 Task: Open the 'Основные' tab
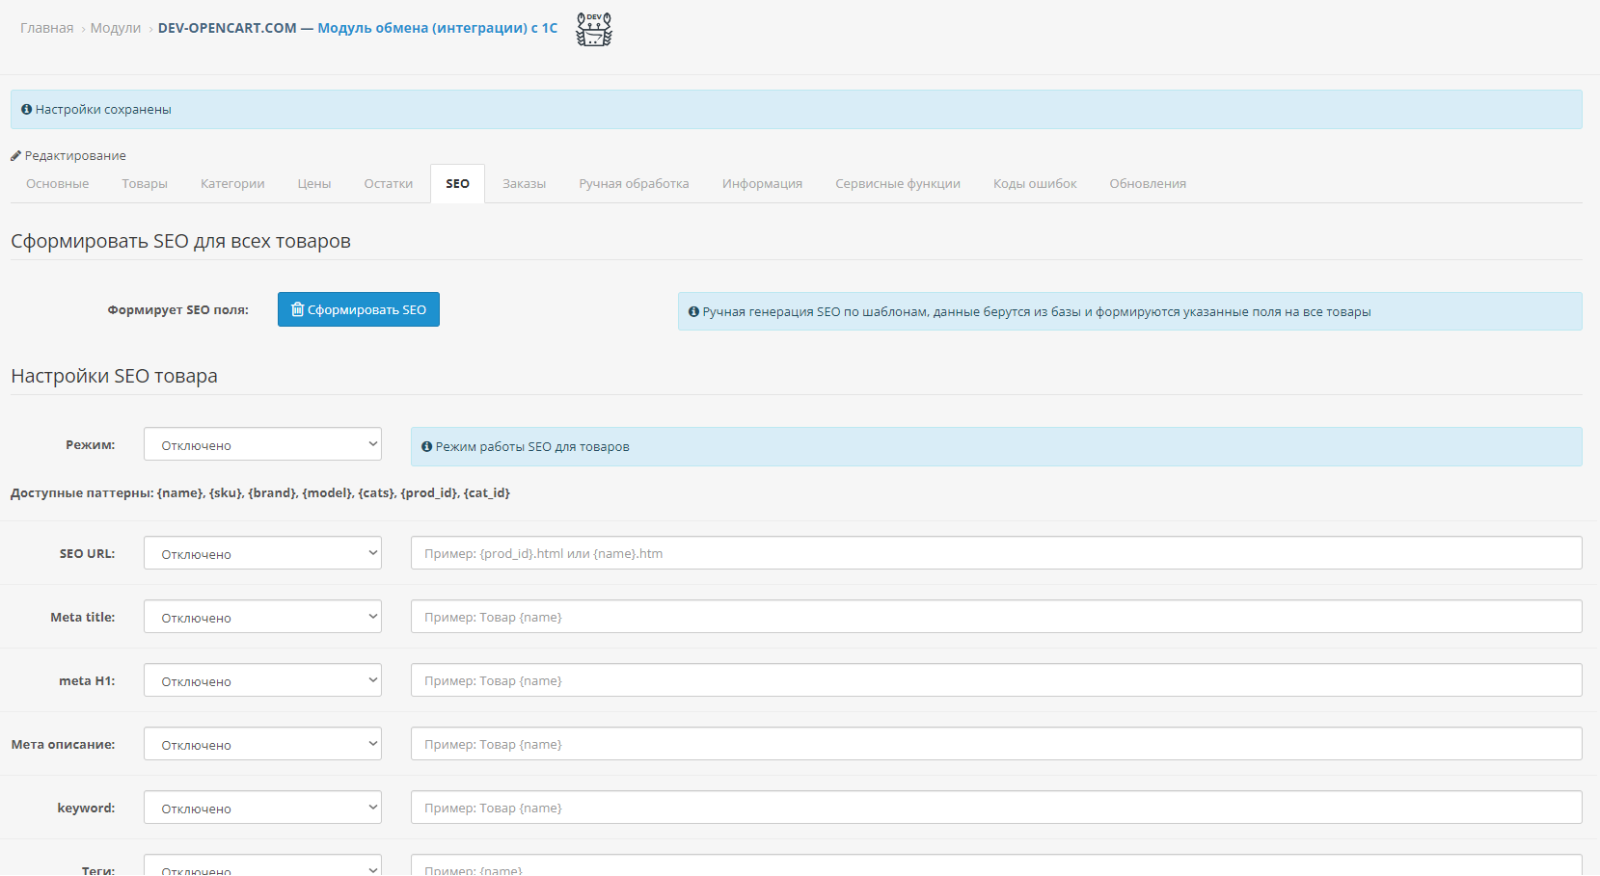[58, 184]
